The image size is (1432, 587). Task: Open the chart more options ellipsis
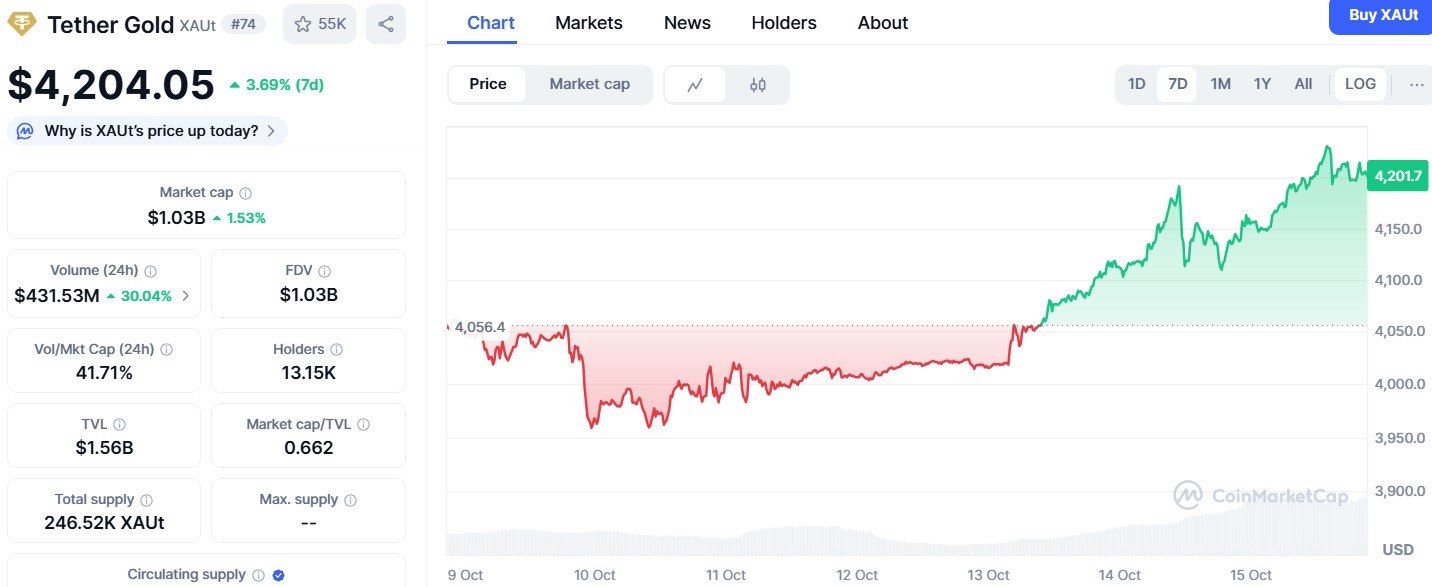[1416, 84]
